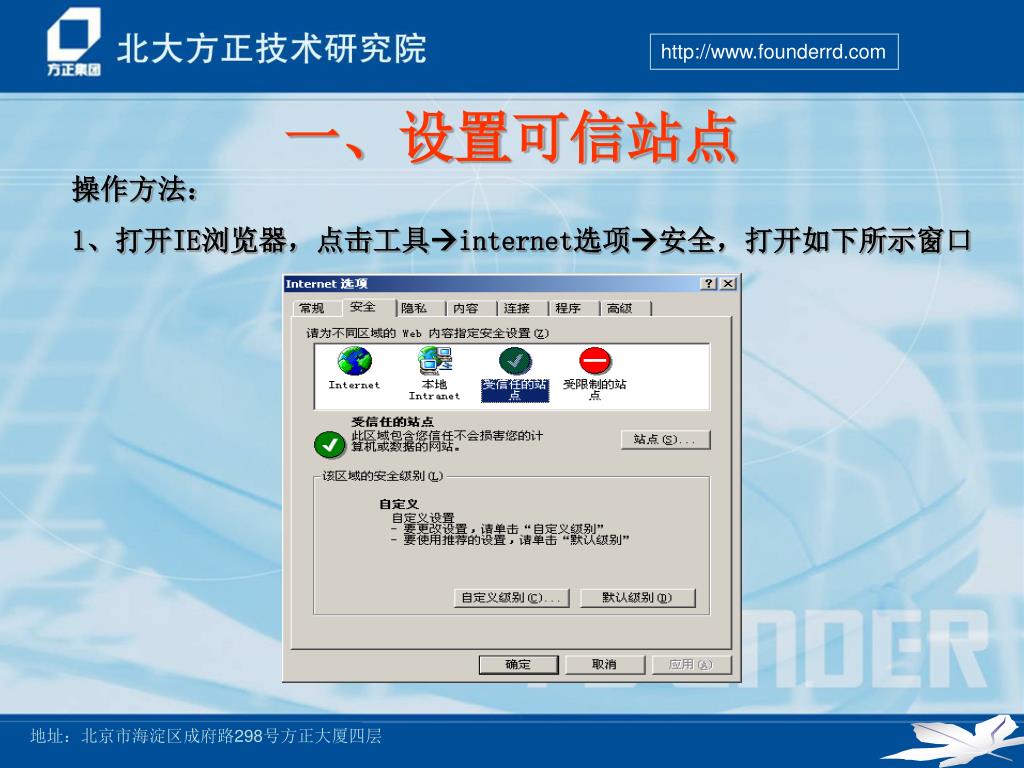The image size is (1024, 768).
Task: Click the 请为不同区域的 Web 内容指定安全设置 label
Action: 428,333
